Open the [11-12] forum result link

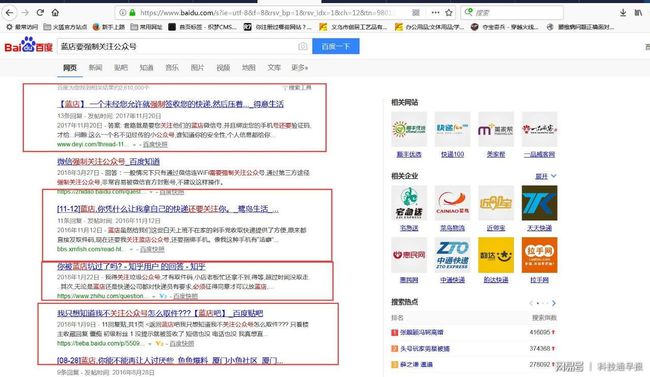click(168, 209)
